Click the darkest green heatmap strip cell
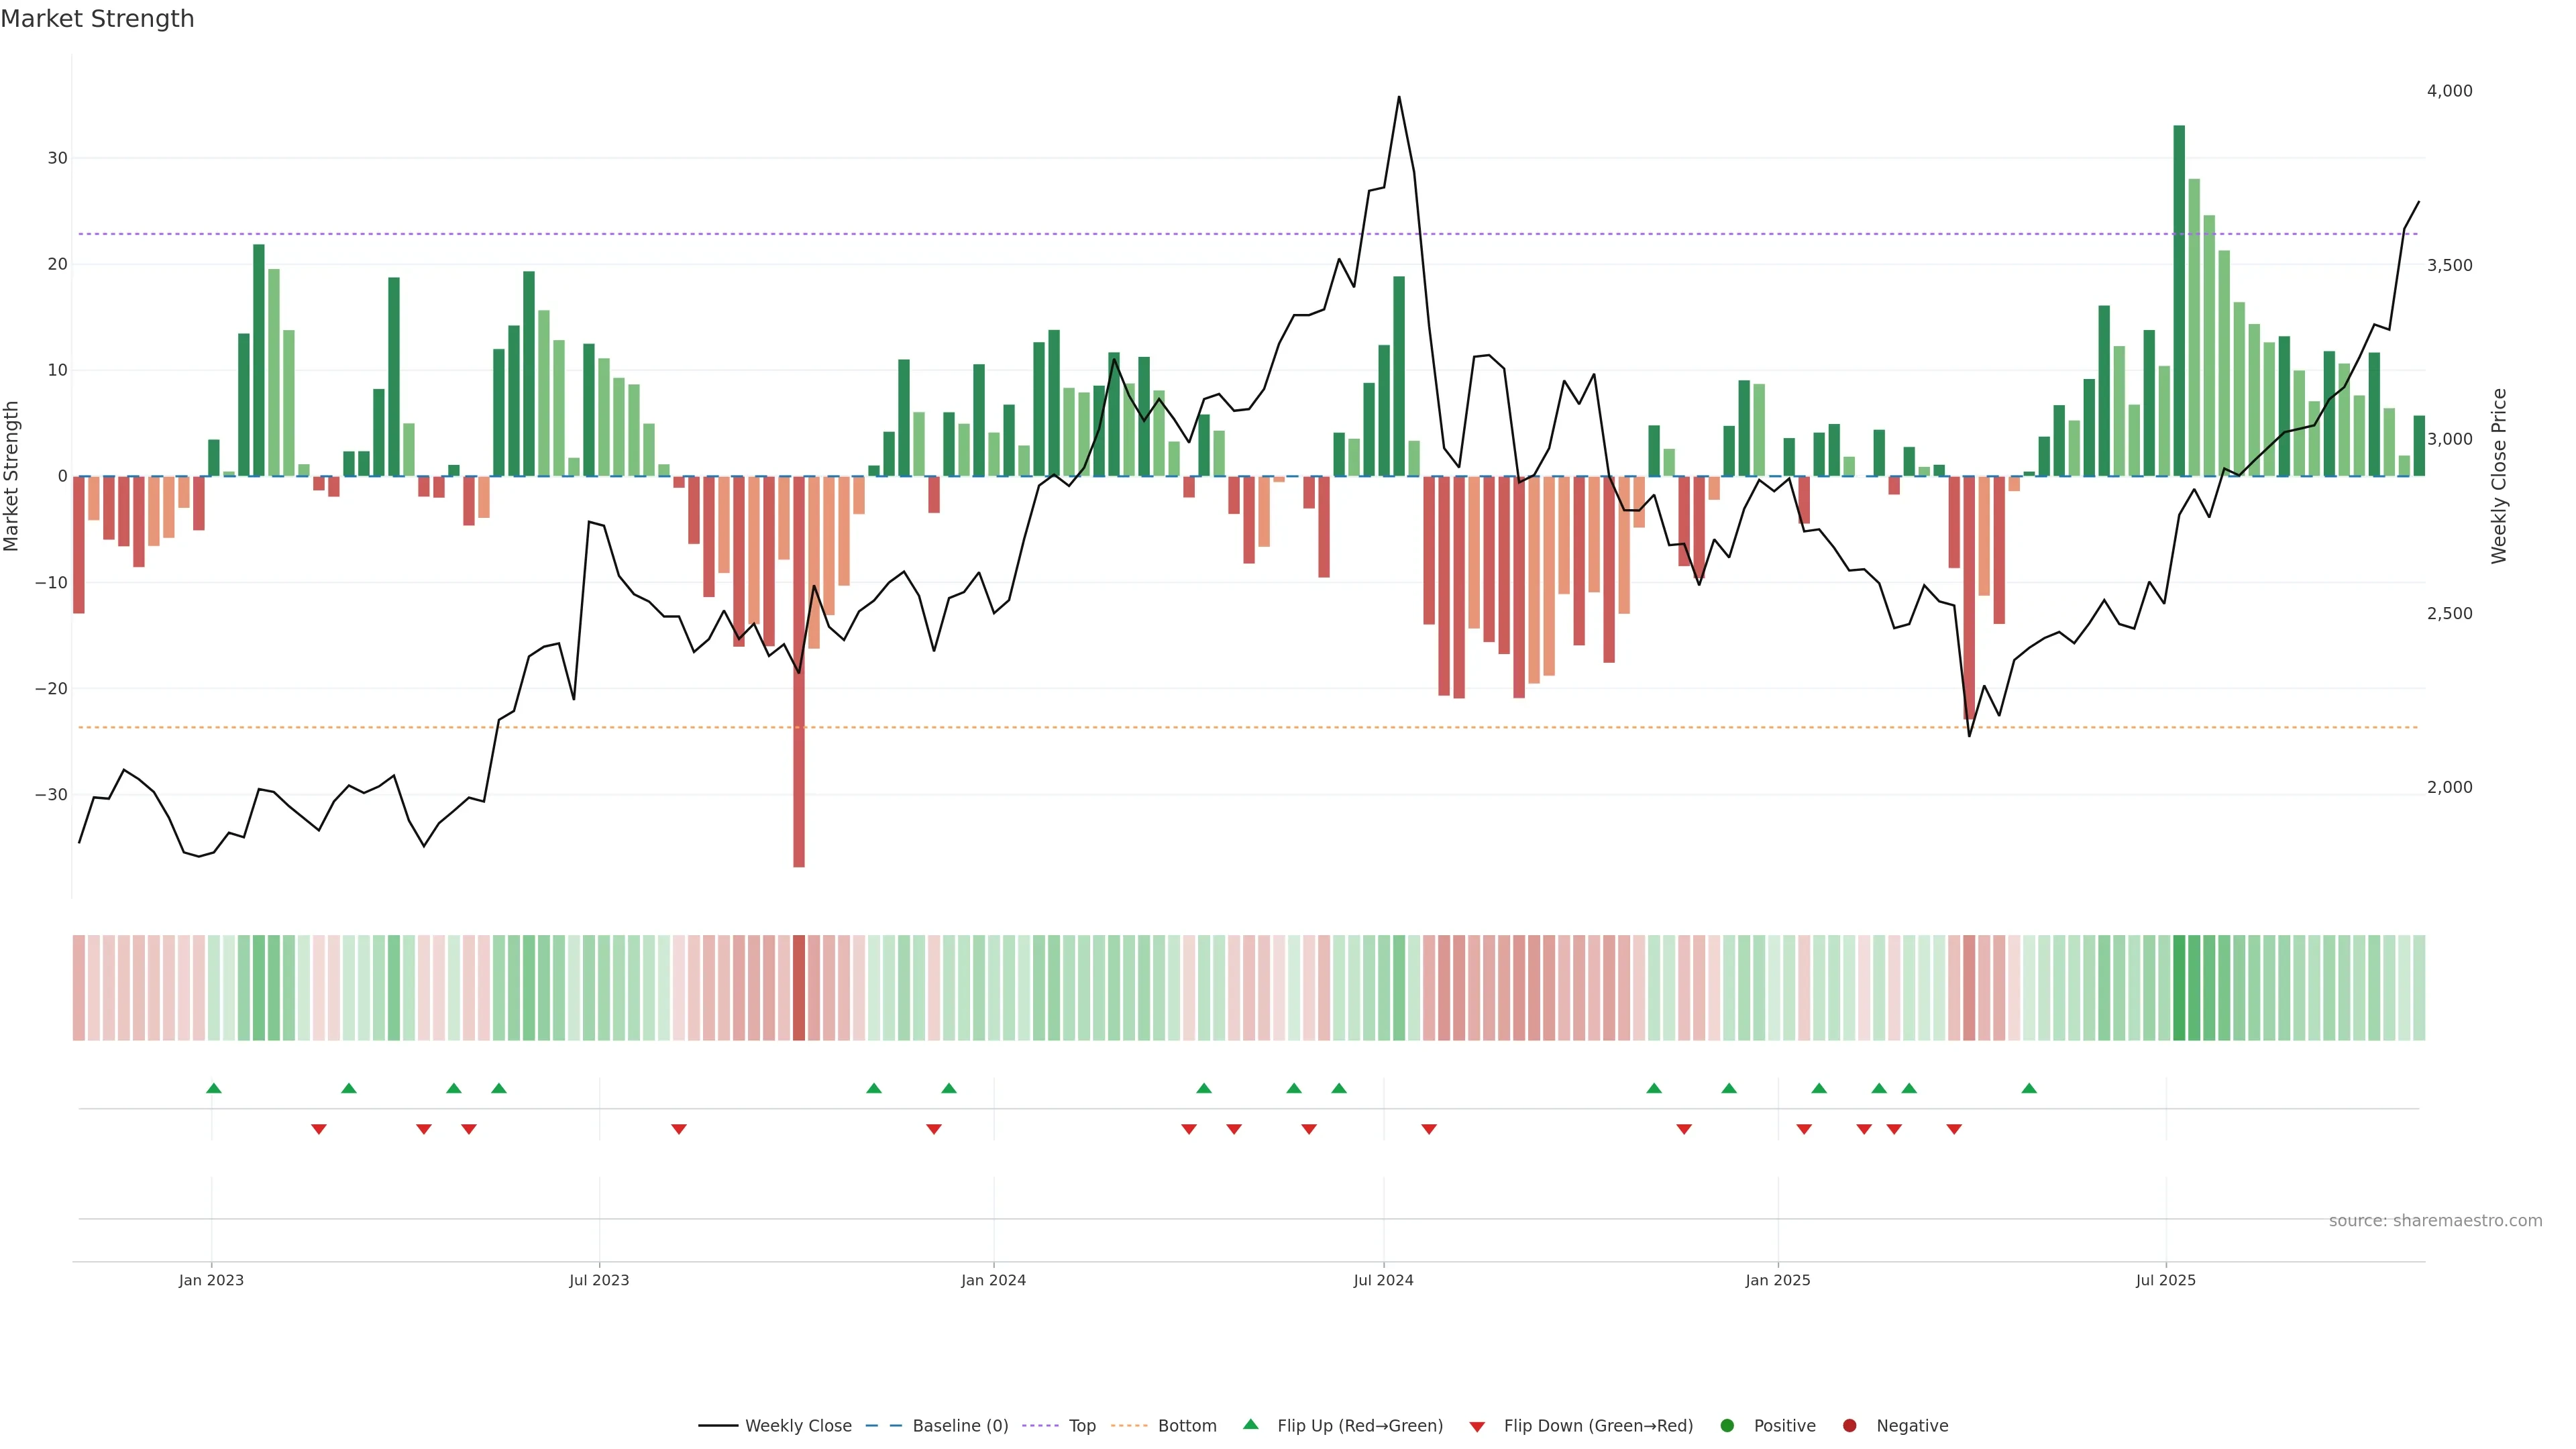The height and width of the screenshot is (1449, 2576). 2179,987
